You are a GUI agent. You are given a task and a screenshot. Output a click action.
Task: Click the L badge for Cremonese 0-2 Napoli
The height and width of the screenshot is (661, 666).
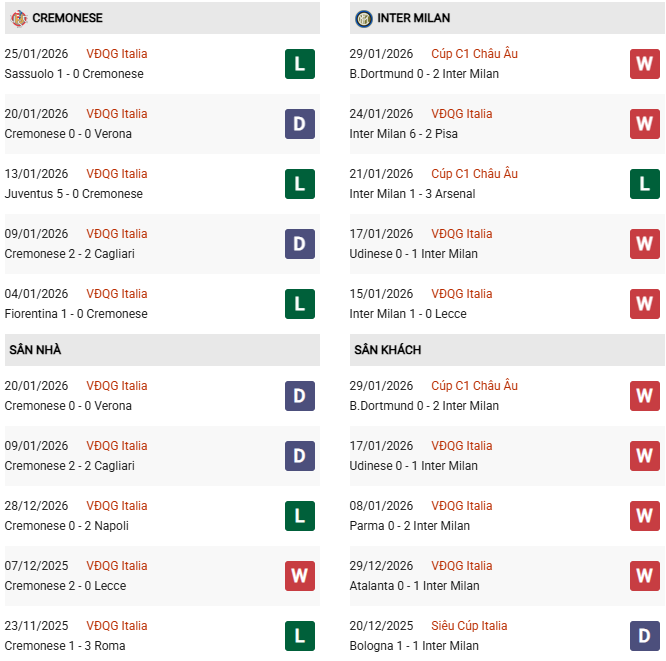[x=300, y=516]
